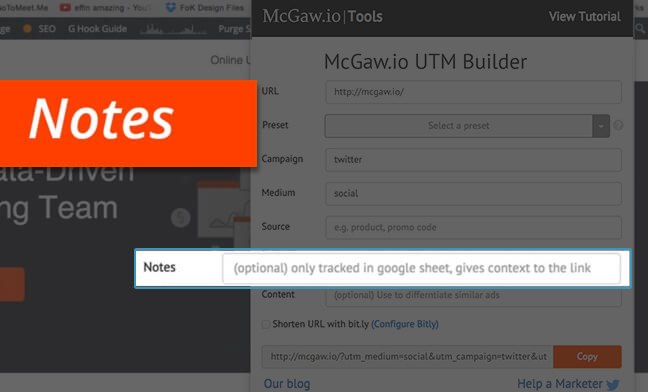Switch to the GoToMeet.Me tab
This screenshot has height=392, width=648.
point(24,7)
